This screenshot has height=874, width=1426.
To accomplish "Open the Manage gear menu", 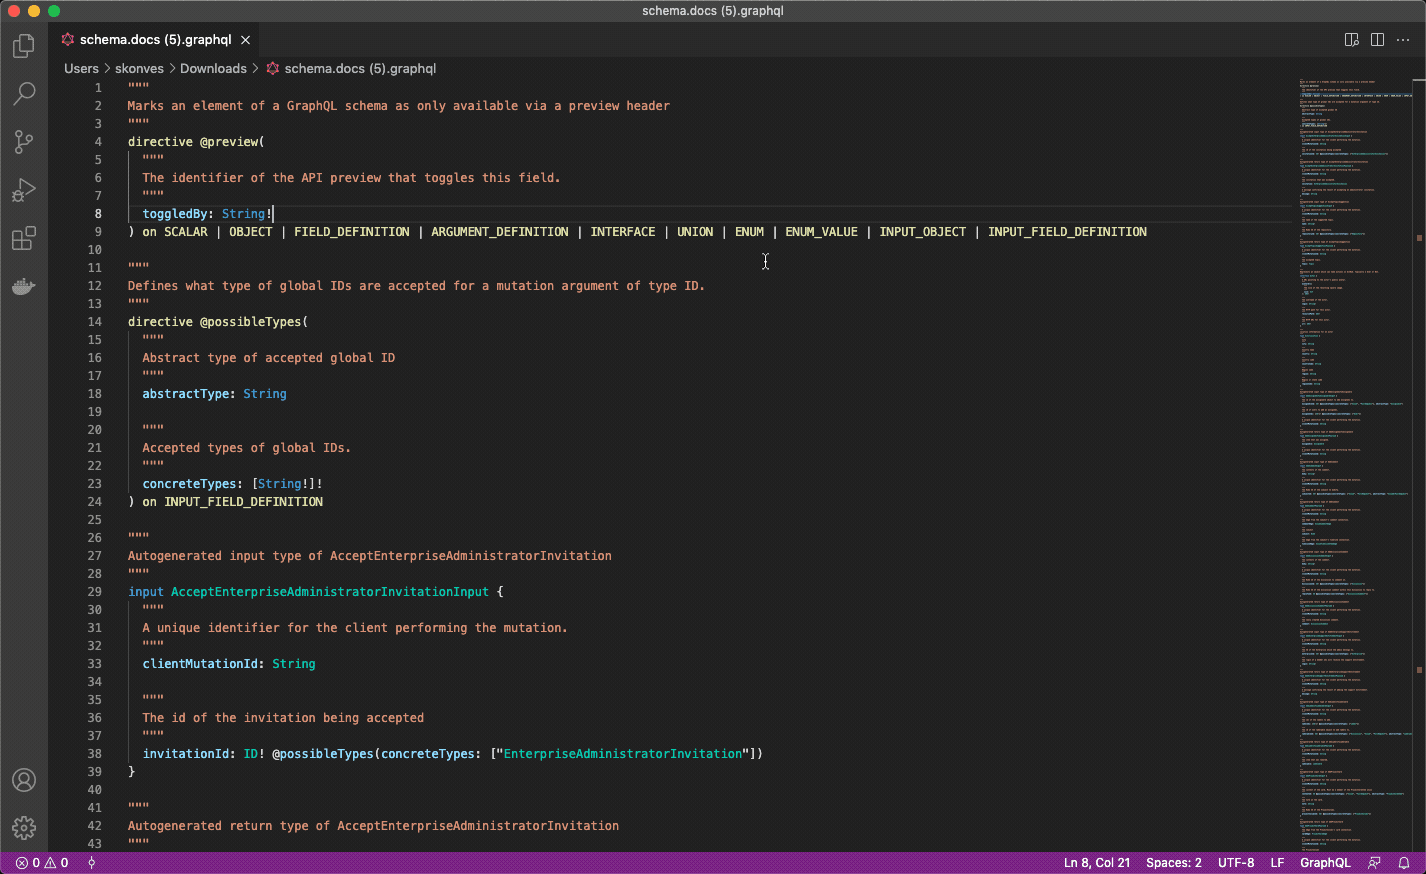I will click(x=24, y=828).
